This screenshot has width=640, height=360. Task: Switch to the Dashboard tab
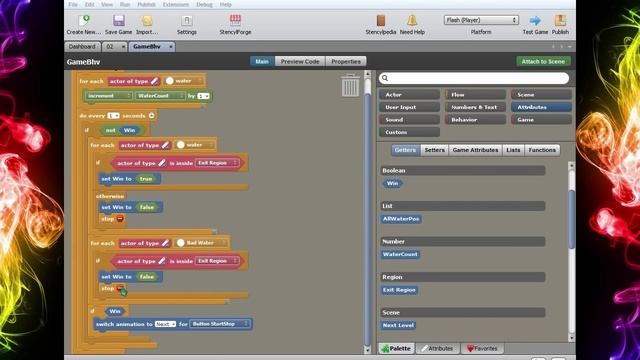click(x=82, y=47)
